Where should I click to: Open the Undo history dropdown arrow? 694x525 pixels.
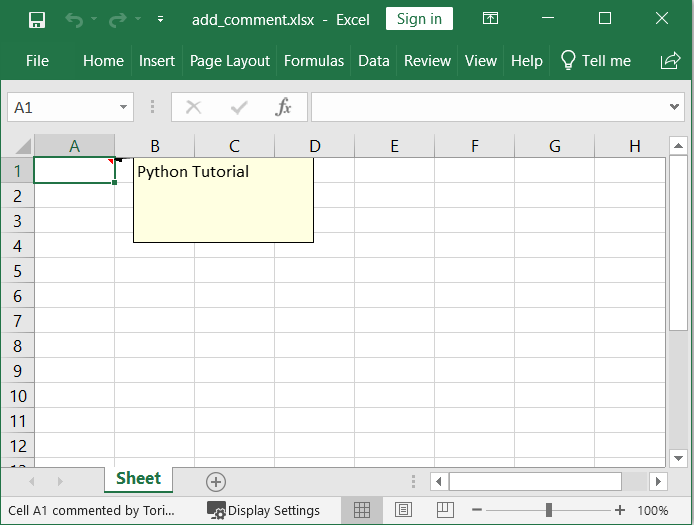[94, 19]
